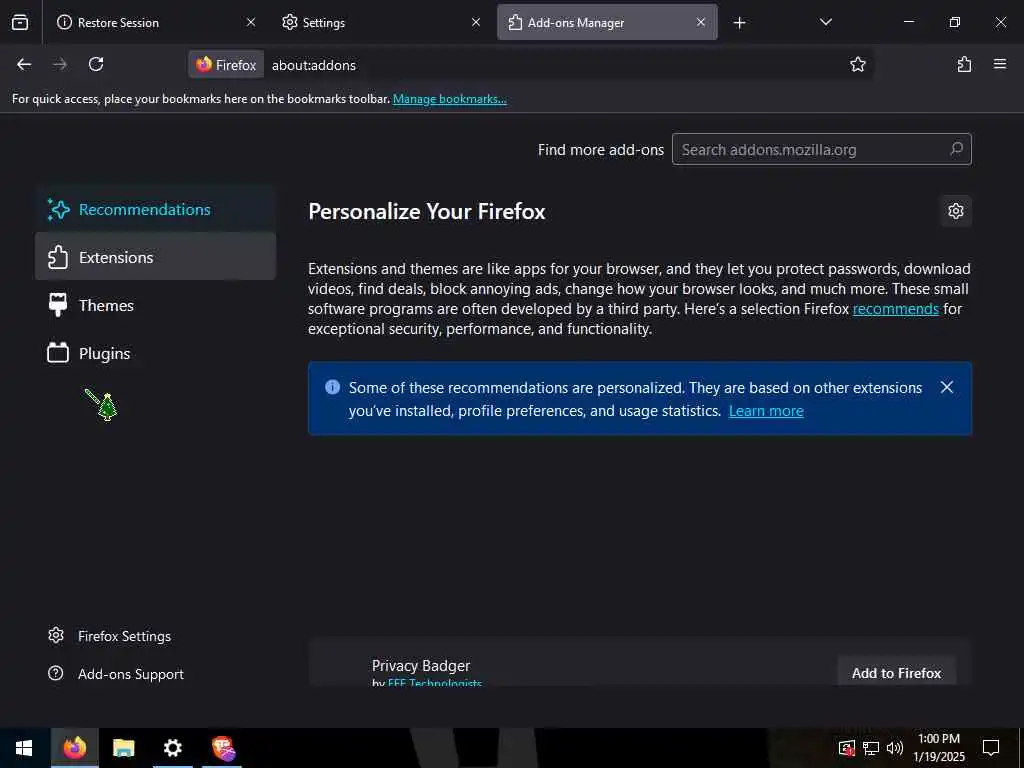The height and width of the screenshot is (768, 1024).
Task: Open the volume tray icon
Action: [x=895, y=748]
